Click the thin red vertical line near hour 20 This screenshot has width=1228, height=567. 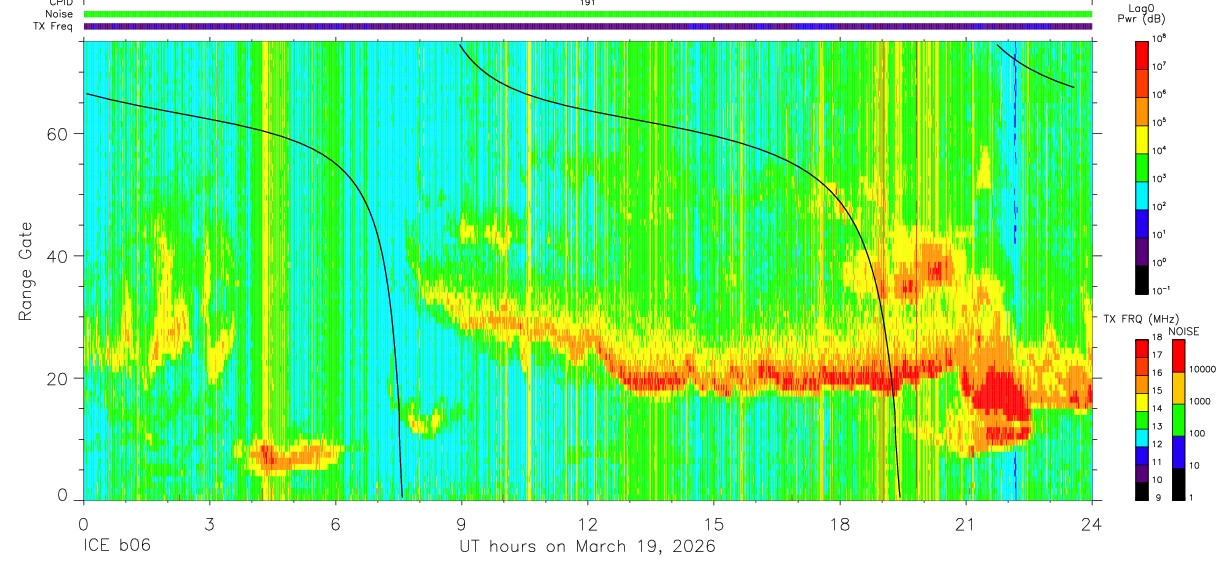coord(917,270)
